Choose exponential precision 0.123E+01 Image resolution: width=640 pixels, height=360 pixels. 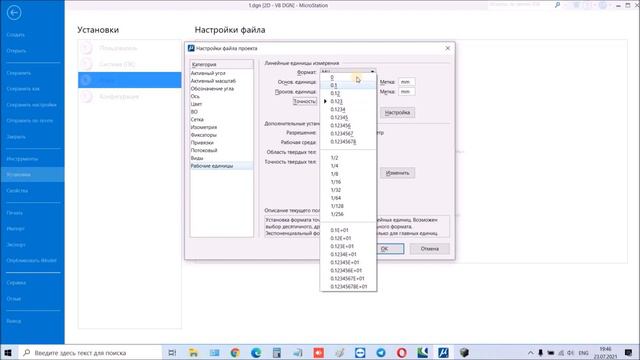[348, 246]
